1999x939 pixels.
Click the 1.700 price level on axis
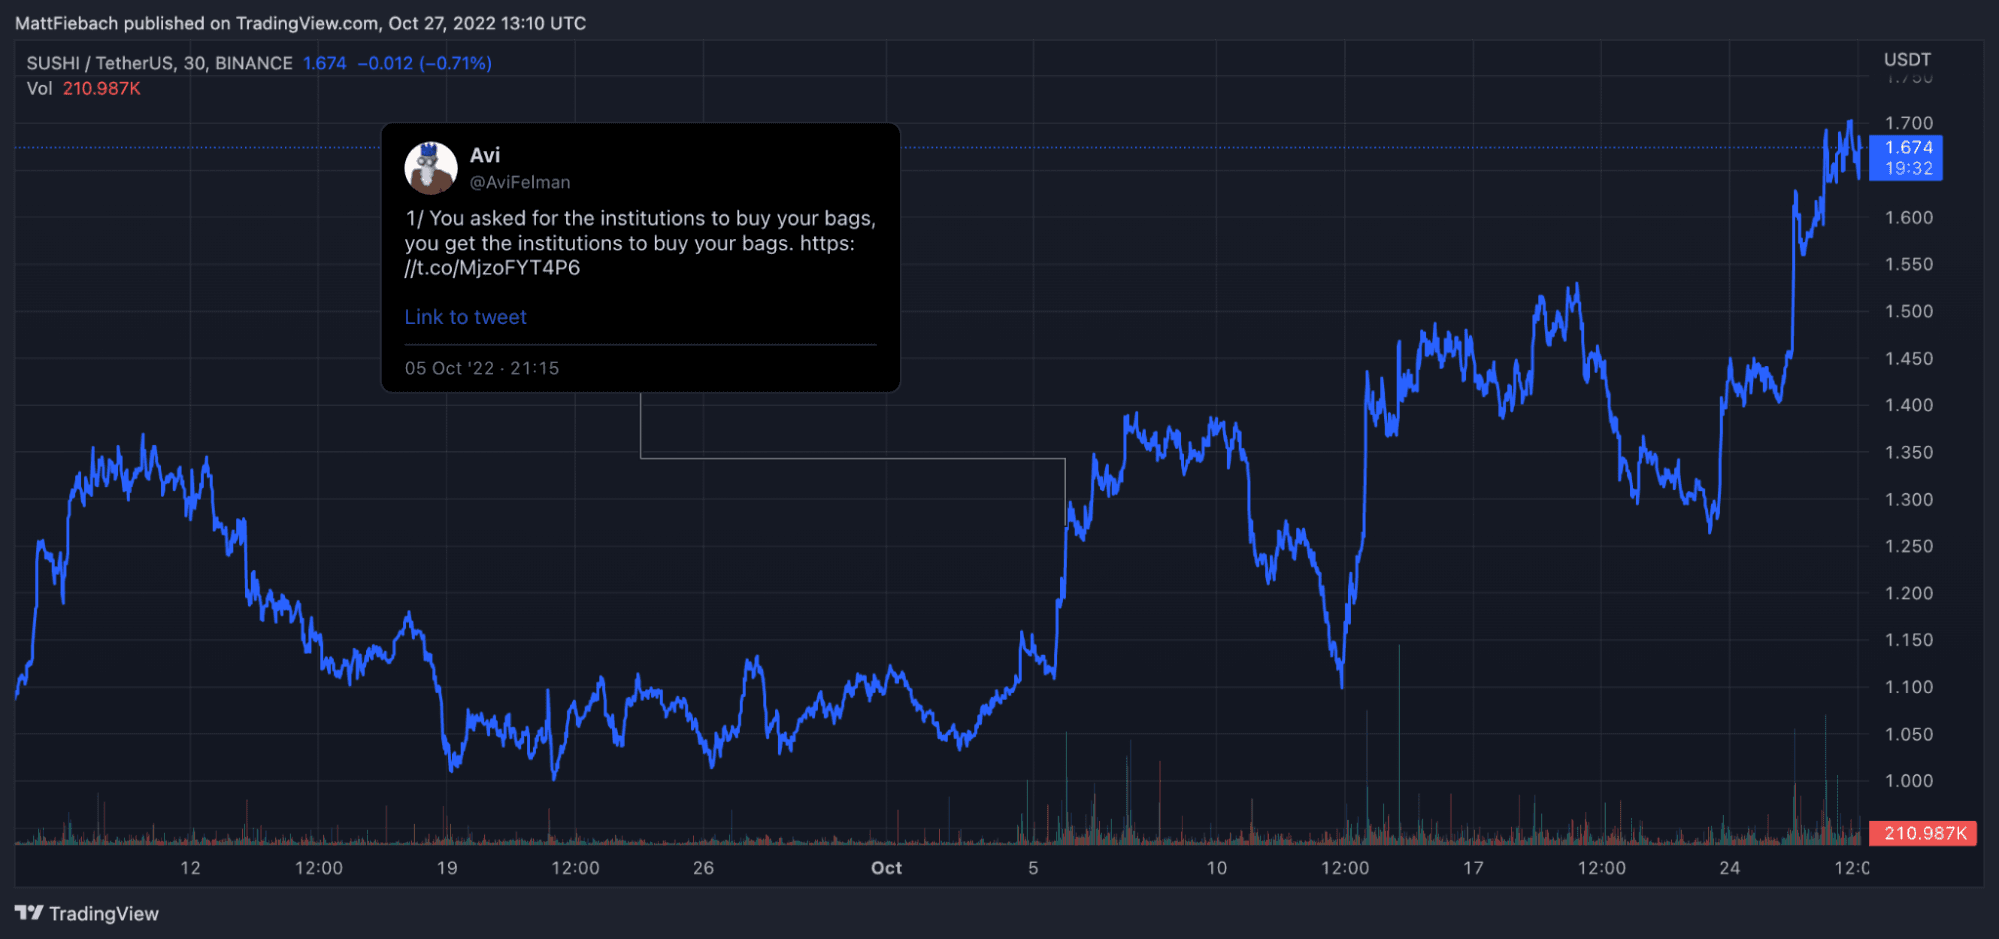click(1909, 123)
